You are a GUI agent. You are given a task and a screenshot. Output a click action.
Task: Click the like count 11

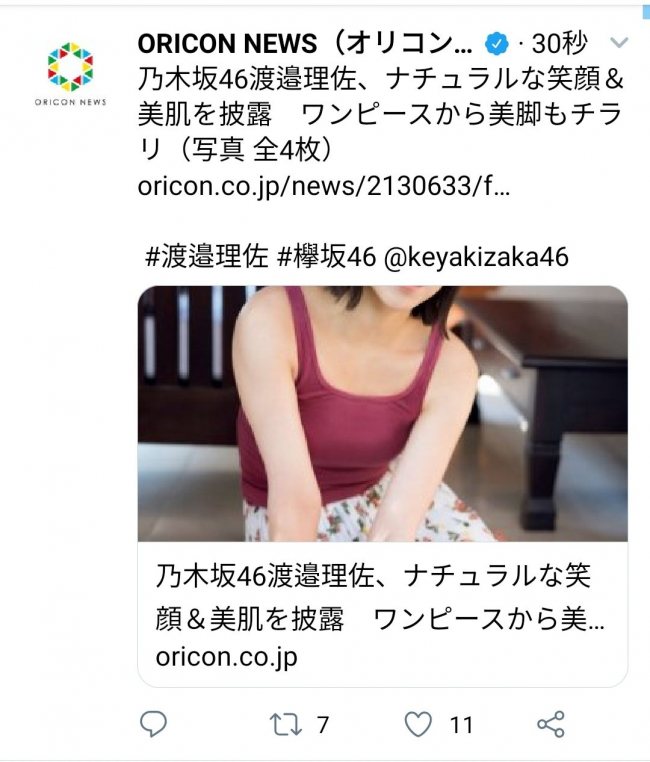pyautogui.click(x=461, y=725)
